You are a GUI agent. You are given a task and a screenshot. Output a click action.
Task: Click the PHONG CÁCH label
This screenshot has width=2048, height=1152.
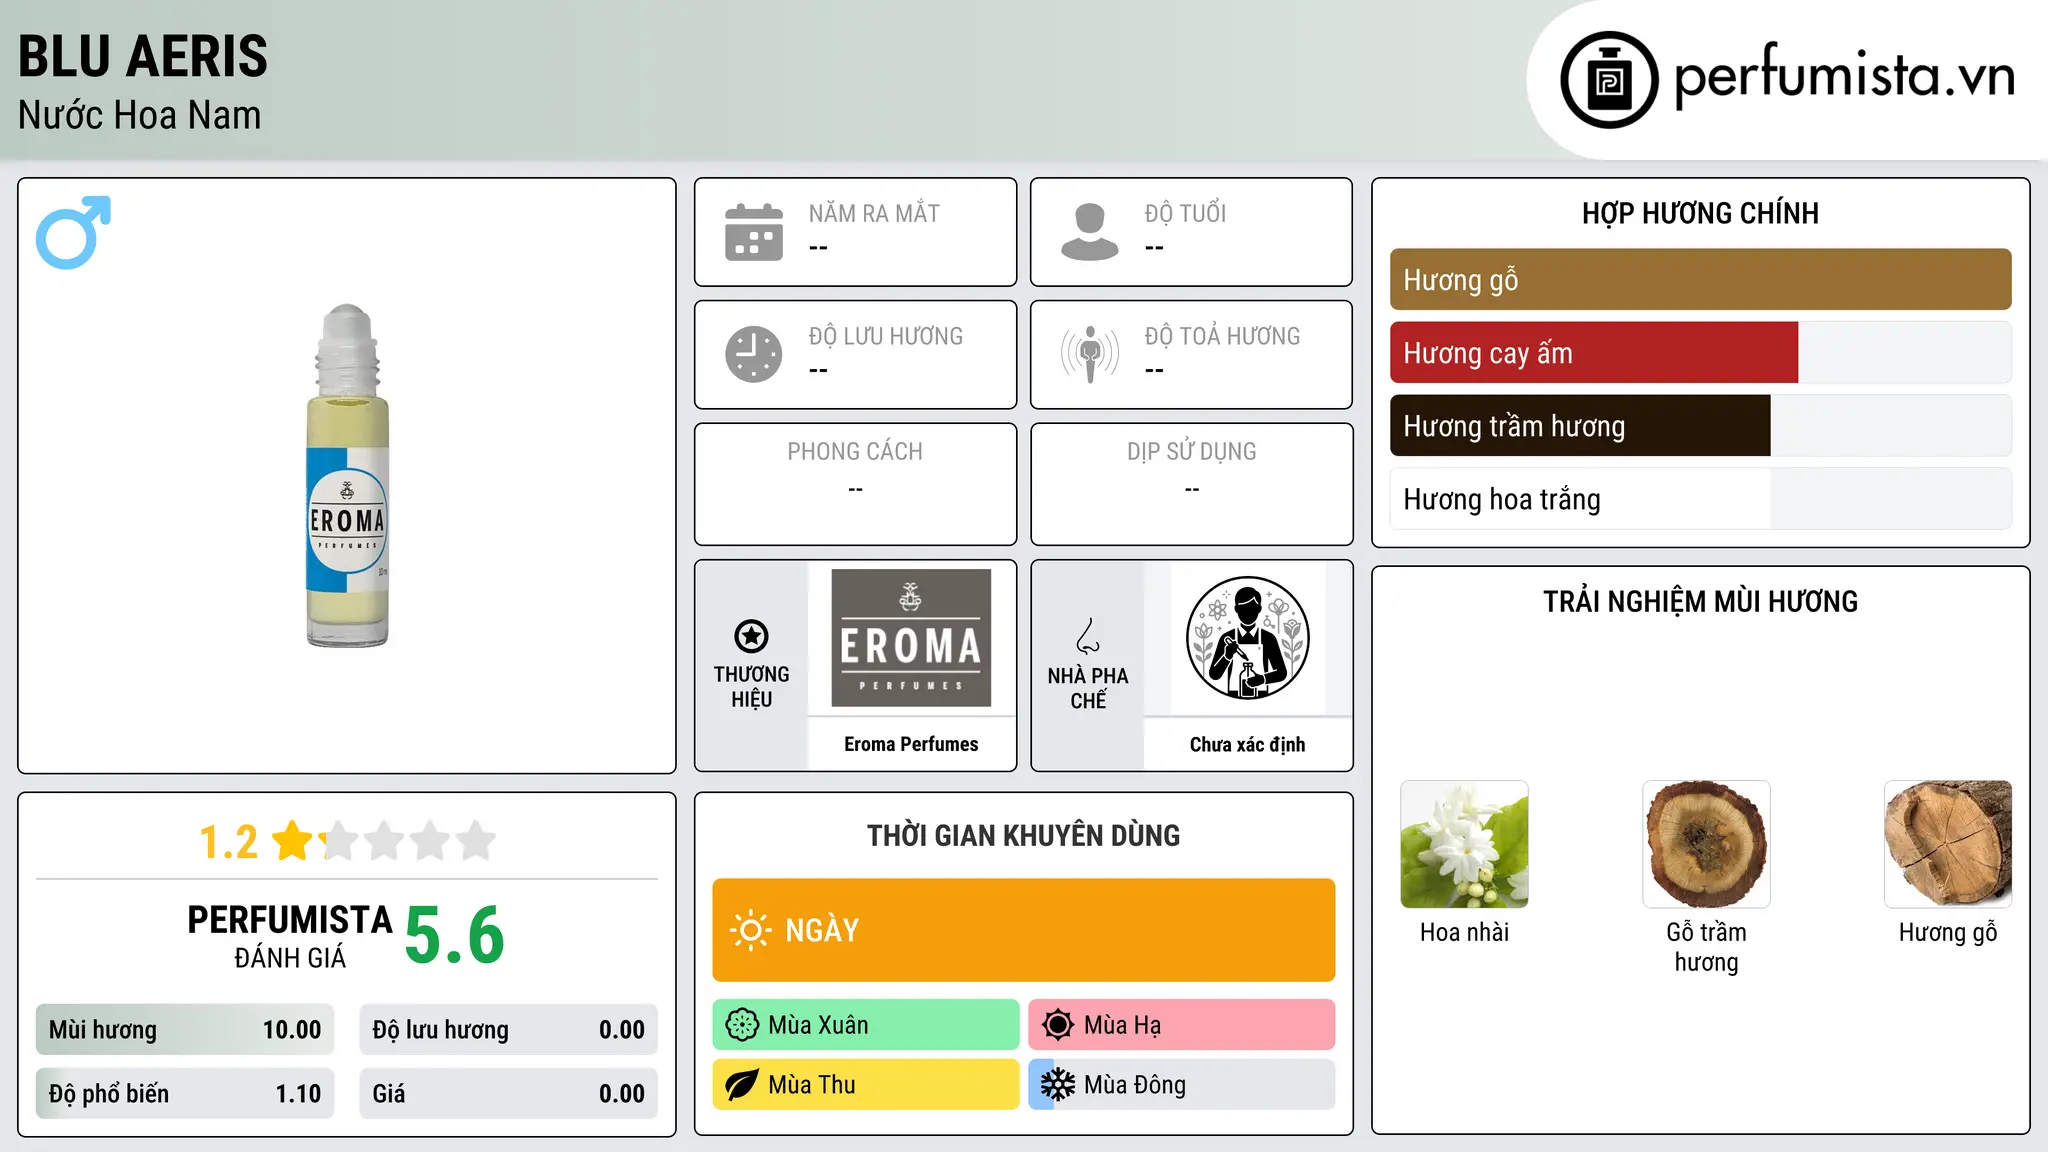(x=855, y=452)
